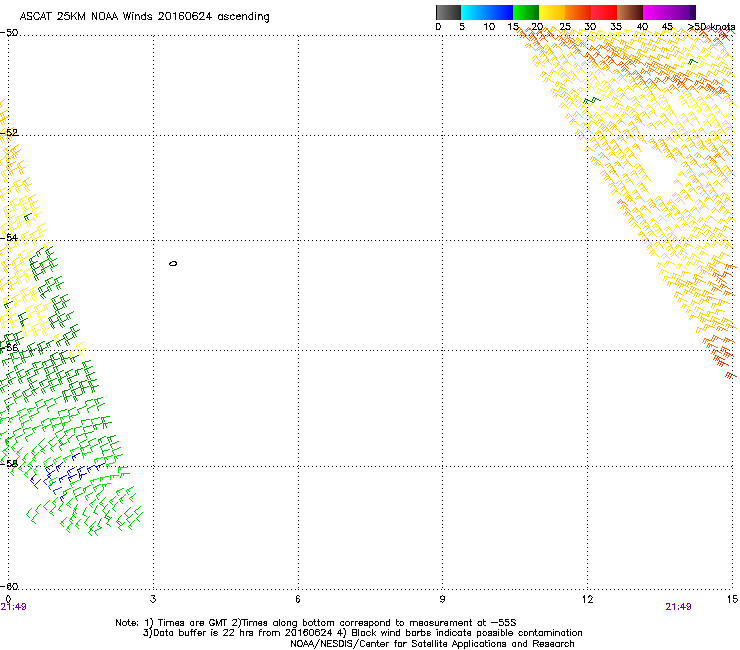Click the '12' longitude axis label
Image resolution: width=740 pixels, height=650 pixels.
(x=587, y=599)
